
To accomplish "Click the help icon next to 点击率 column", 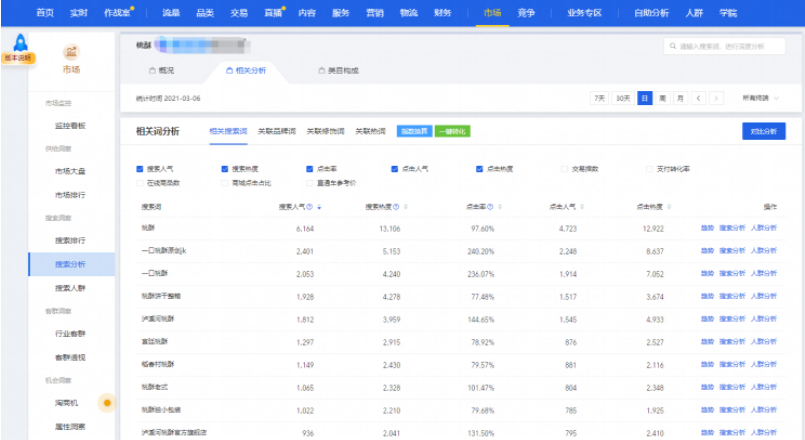I will [490, 207].
